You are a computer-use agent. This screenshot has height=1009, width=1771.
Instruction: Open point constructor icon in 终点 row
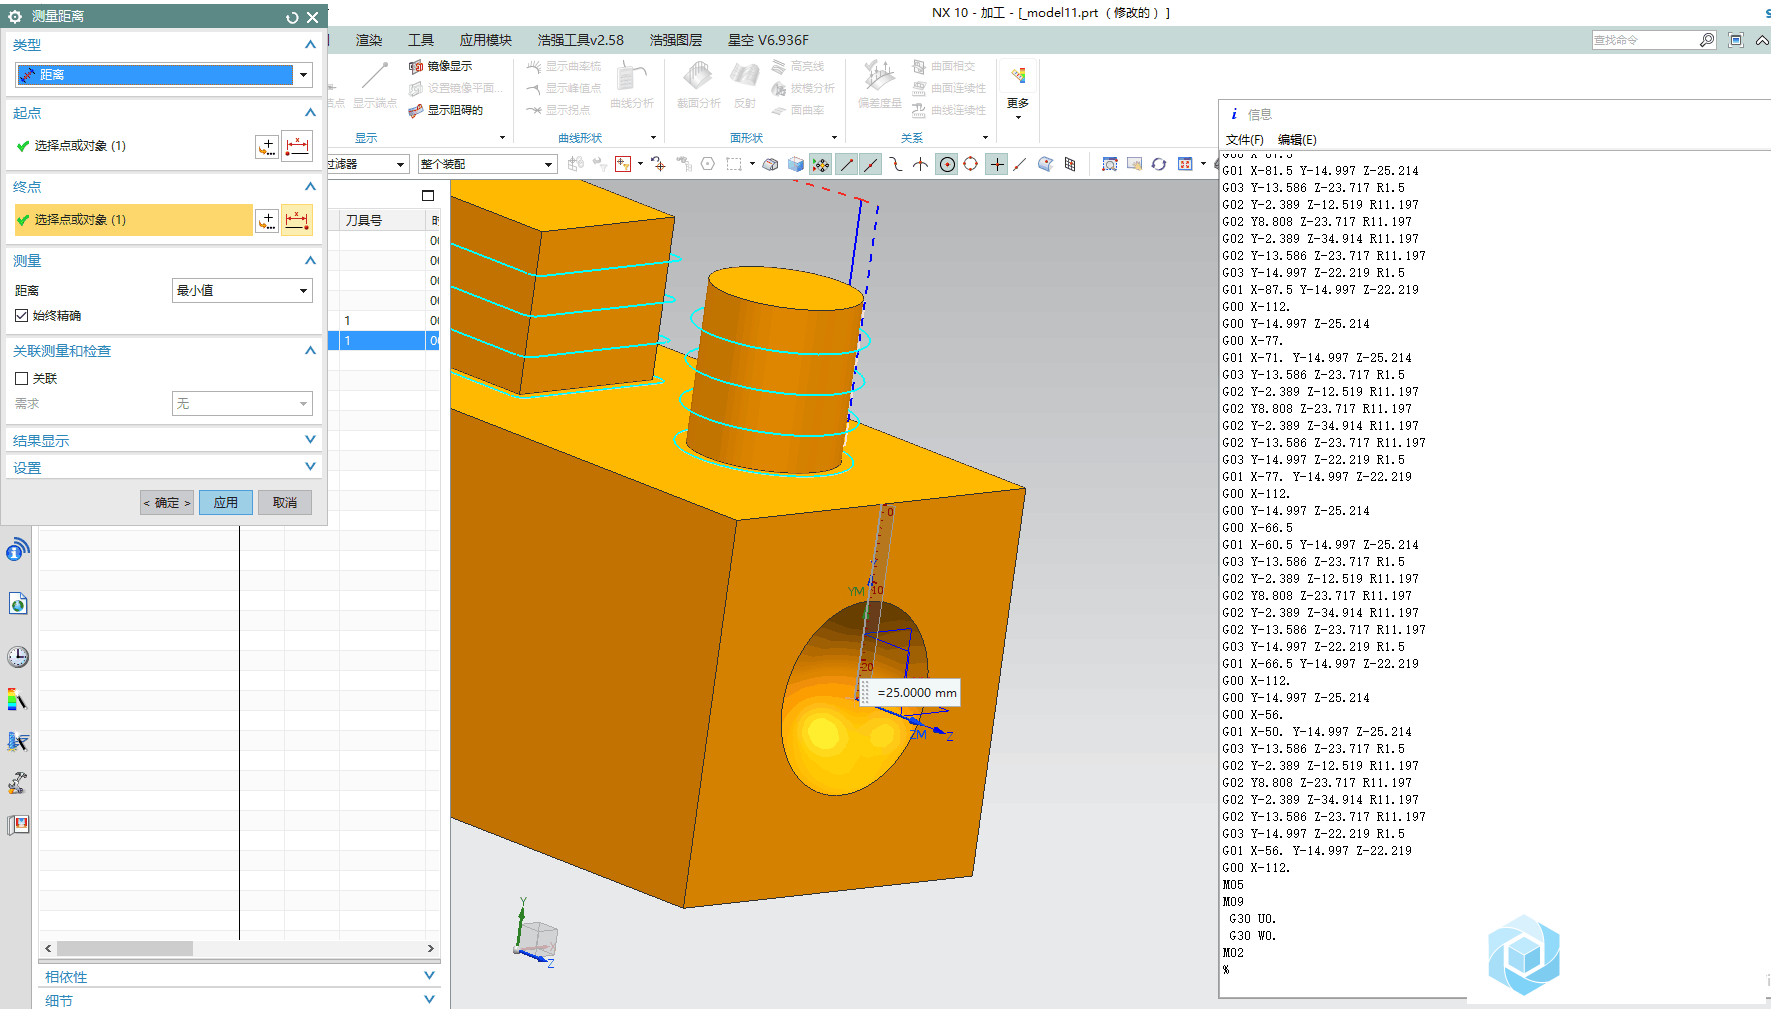(267, 220)
